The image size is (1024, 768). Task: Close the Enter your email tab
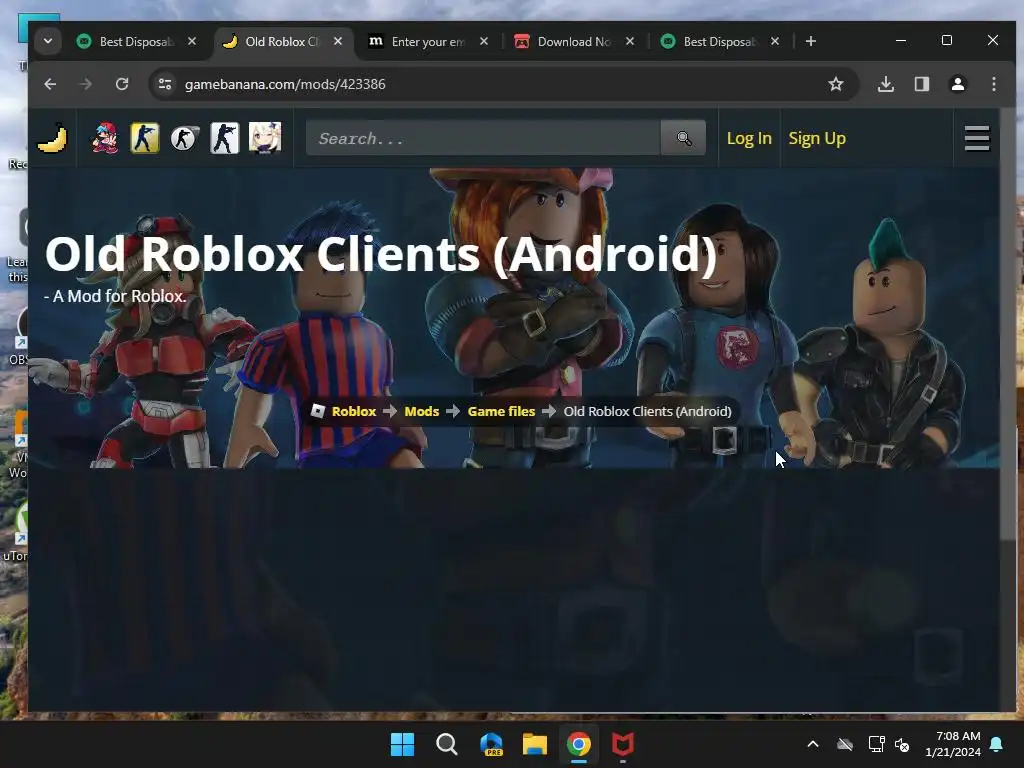(x=483, y=41)
